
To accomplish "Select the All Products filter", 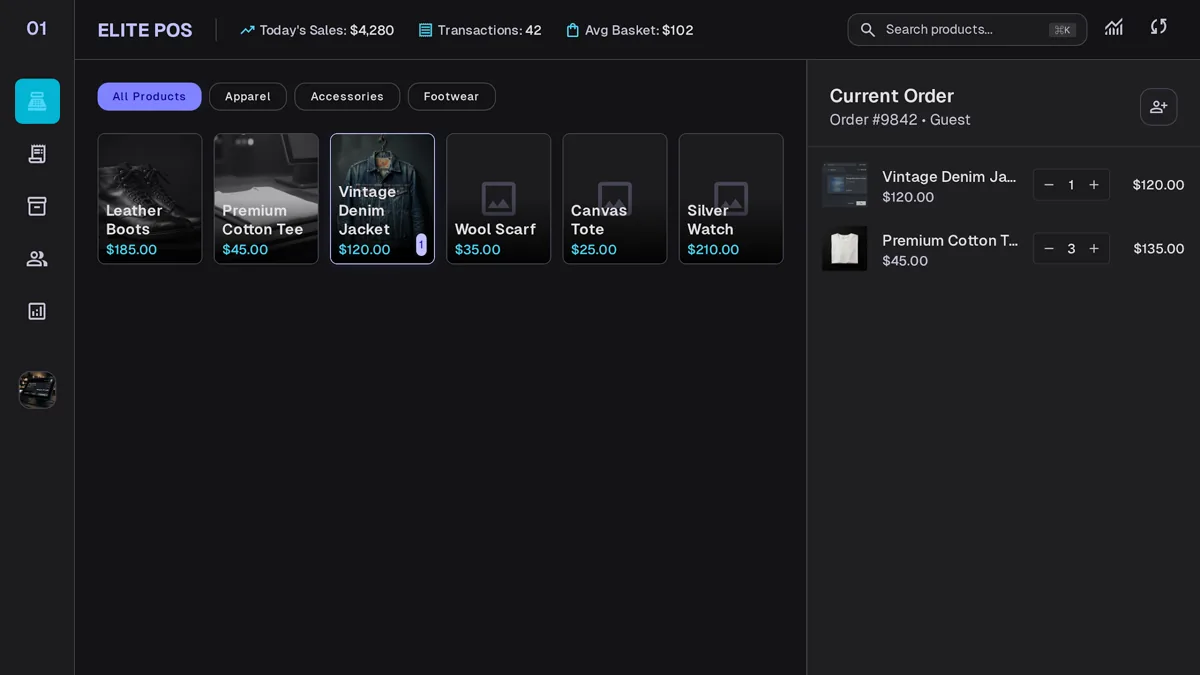I will click(x=149, y=97).
